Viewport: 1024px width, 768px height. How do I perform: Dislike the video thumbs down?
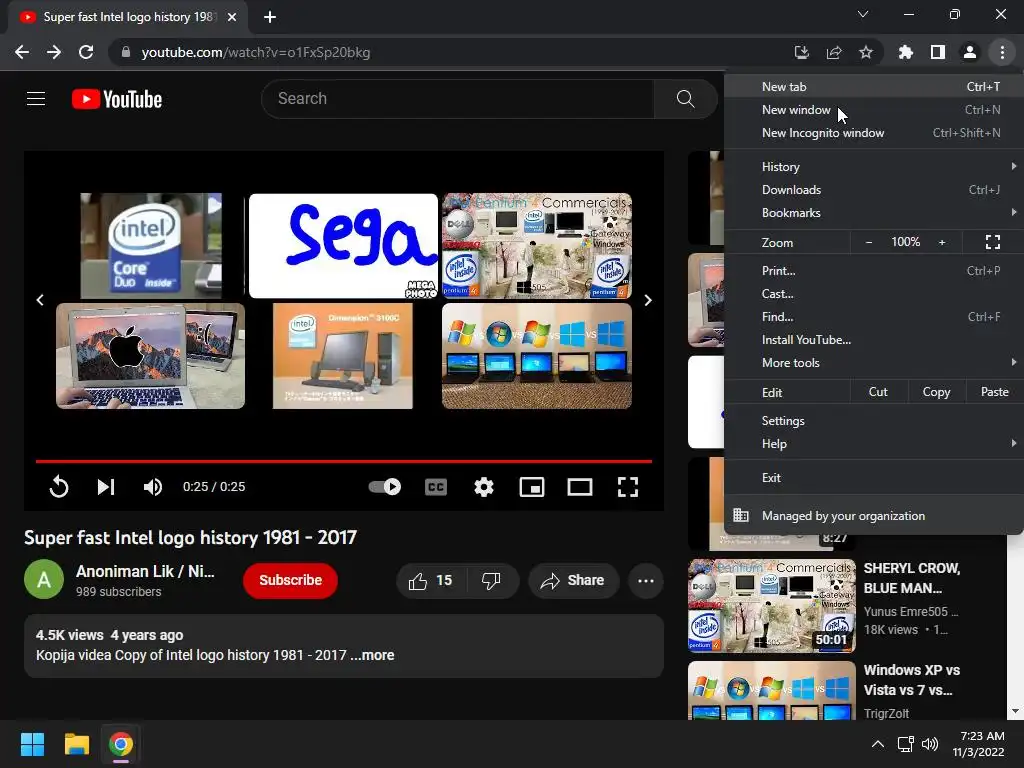coord(491,581)
